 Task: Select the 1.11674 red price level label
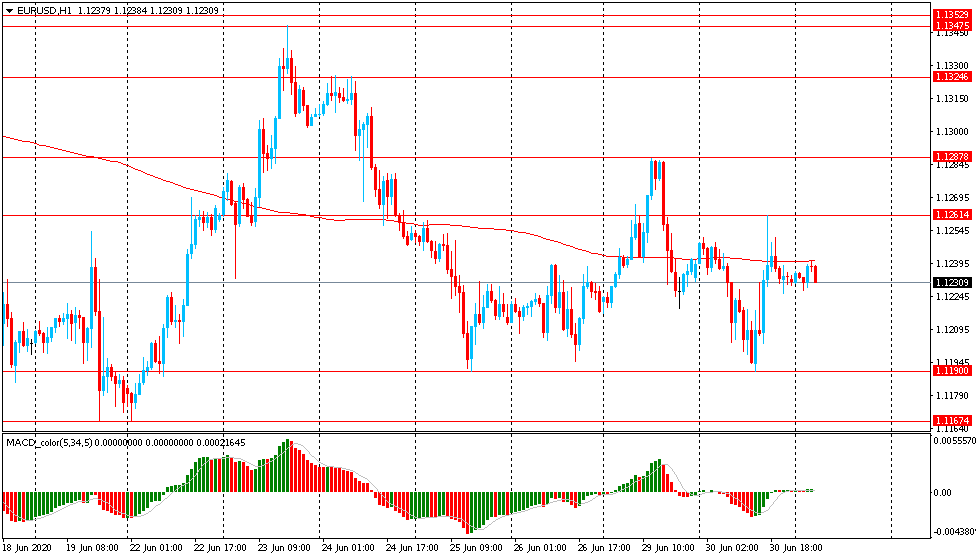(952, 421)
